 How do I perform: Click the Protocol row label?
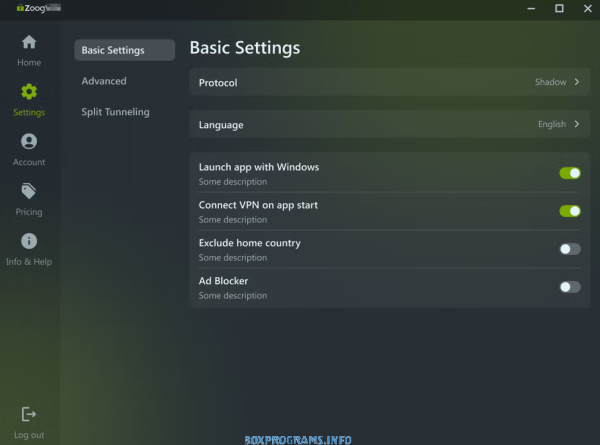218,83
